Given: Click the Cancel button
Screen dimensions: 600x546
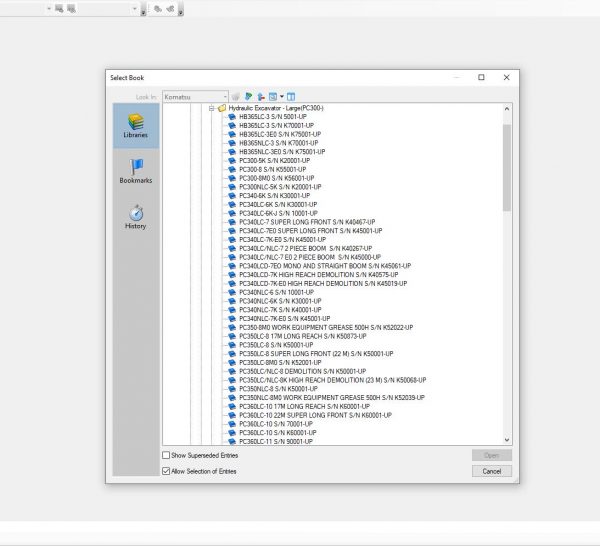Looking at the screenshot, I should (x=492, y=471).
